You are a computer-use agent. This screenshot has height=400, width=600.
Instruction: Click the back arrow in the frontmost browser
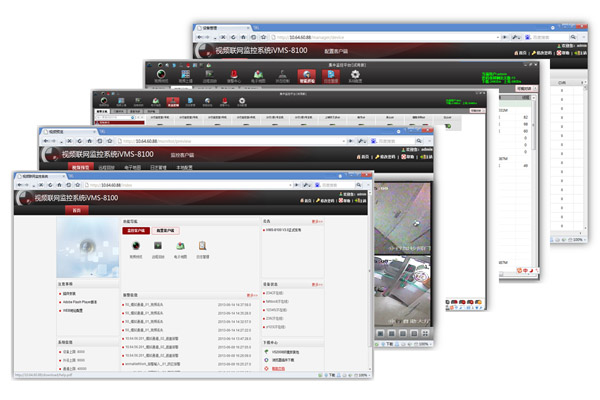coord(20,185)
